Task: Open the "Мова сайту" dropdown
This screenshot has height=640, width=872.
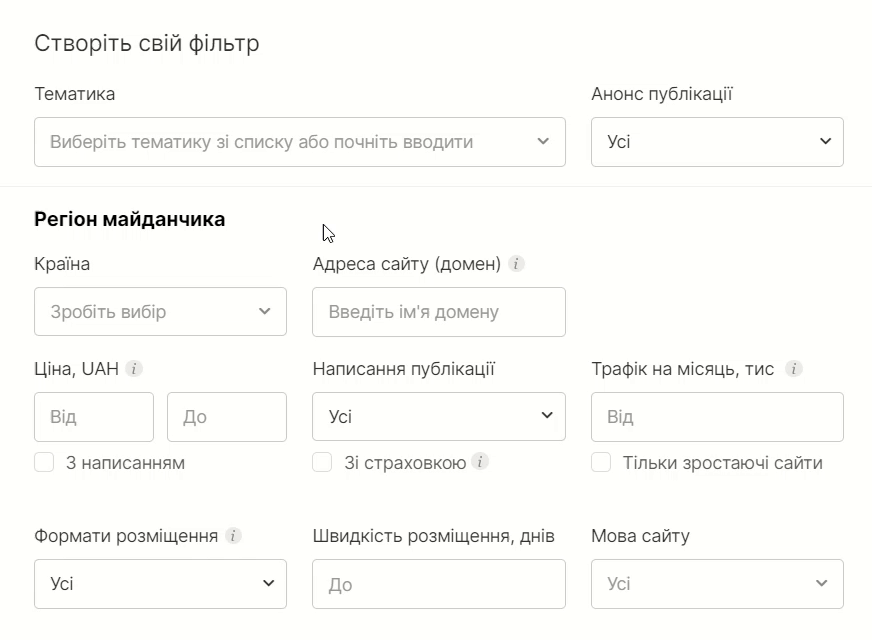Action: pyautogui.click(x=716, y=584)
